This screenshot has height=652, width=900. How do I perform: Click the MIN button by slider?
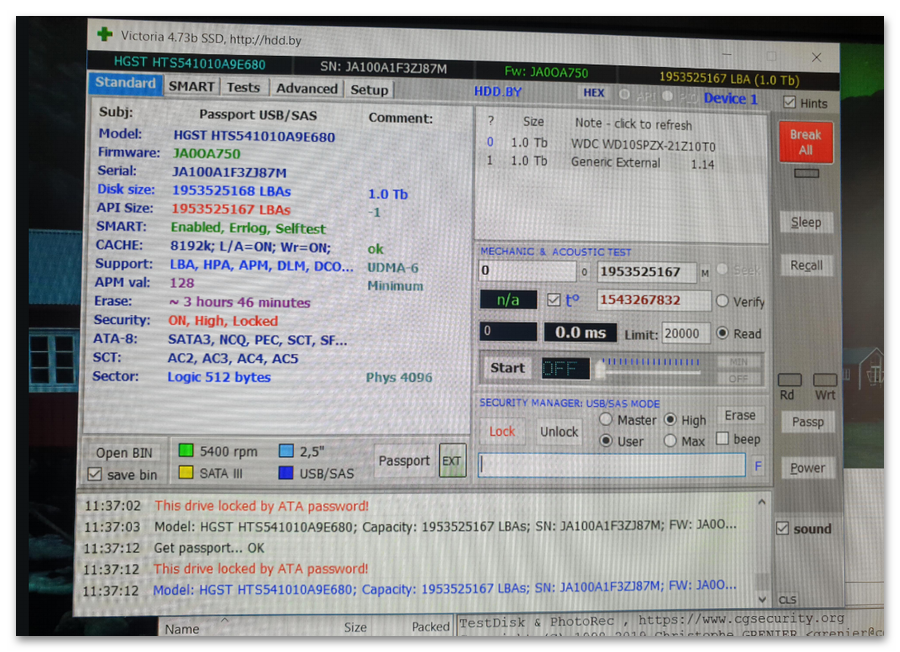coord(739,362)
